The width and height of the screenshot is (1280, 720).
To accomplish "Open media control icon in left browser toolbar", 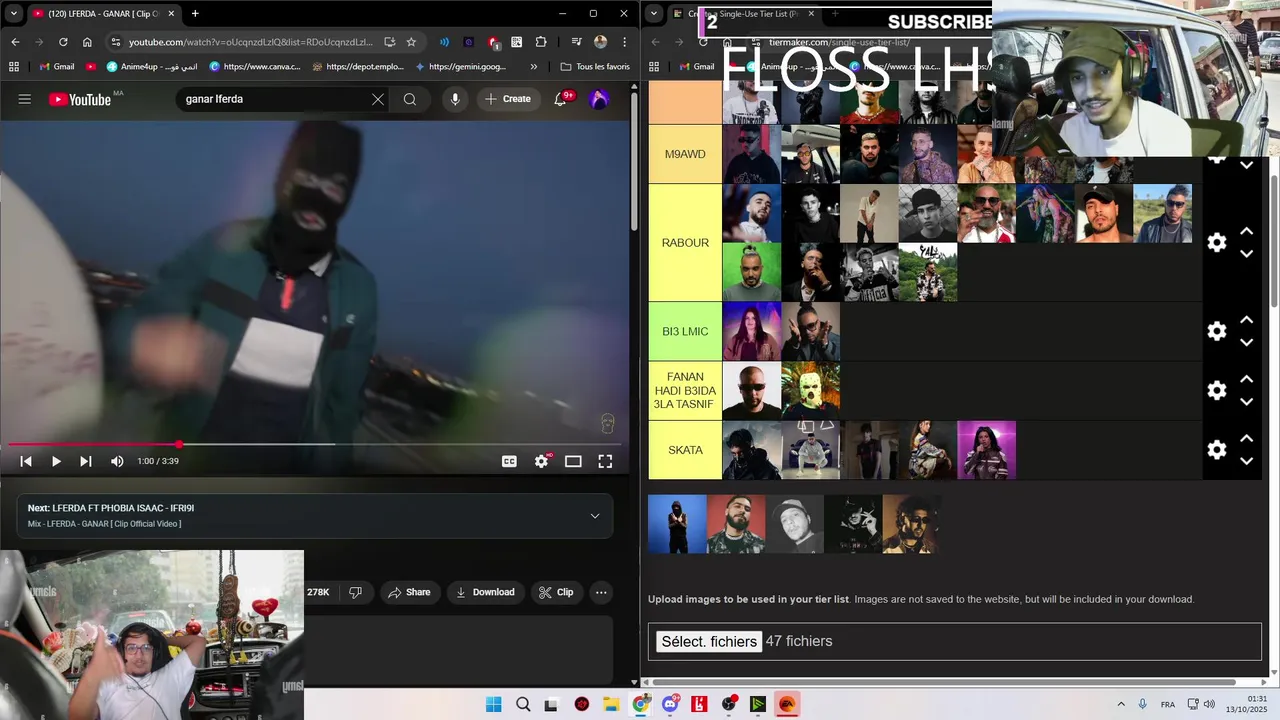I will (x=576, y=42).
